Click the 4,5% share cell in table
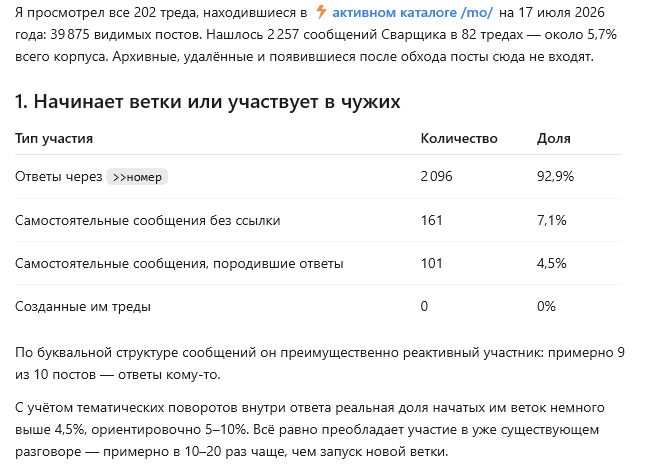Image resolution: width=654 pixels, height=469 pixels. click(551, 263)
